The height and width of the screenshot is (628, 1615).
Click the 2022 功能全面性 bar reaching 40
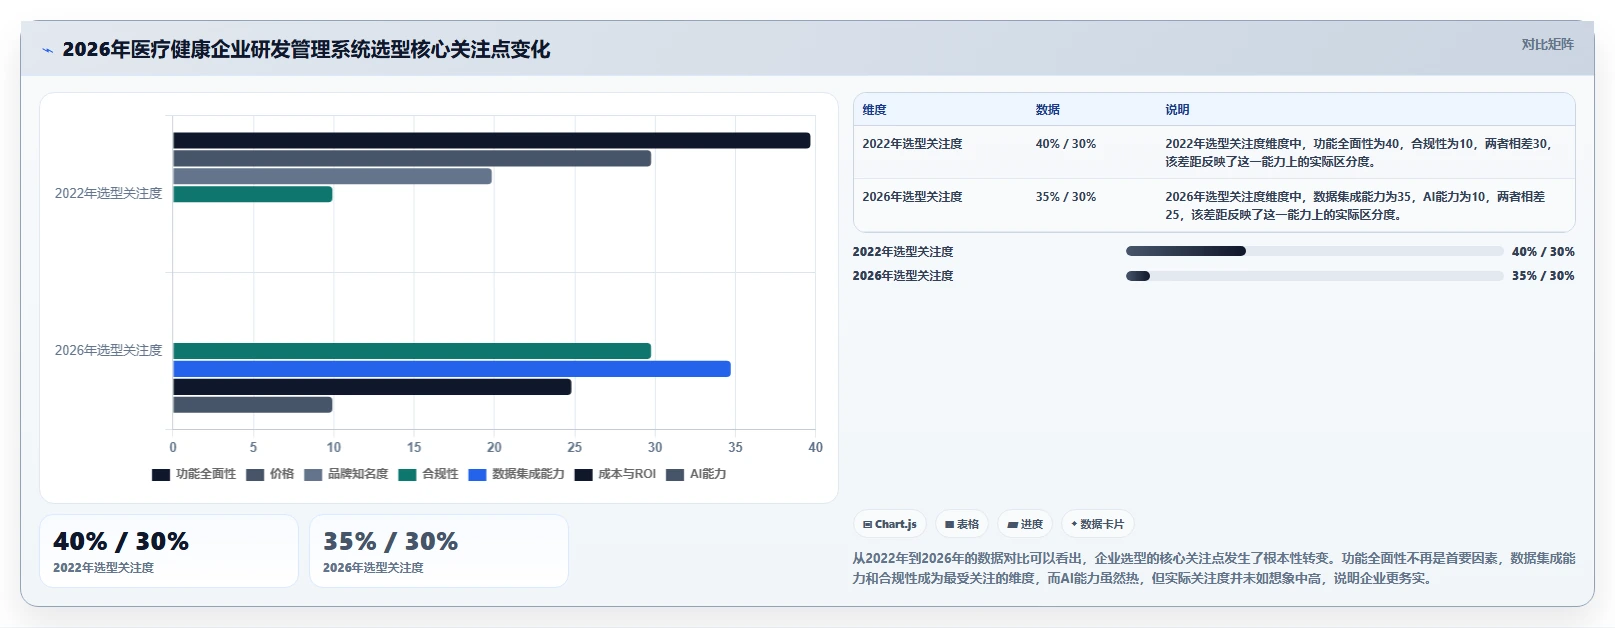click(491, 141)
